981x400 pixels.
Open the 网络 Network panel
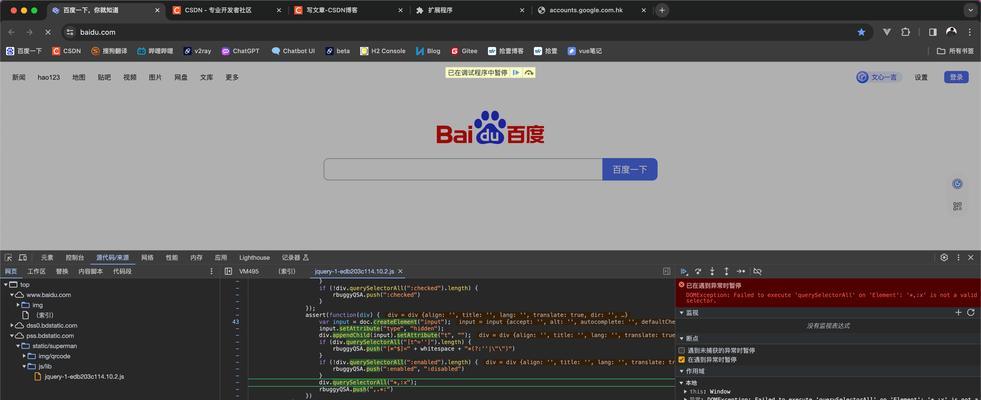coord(147,257)
